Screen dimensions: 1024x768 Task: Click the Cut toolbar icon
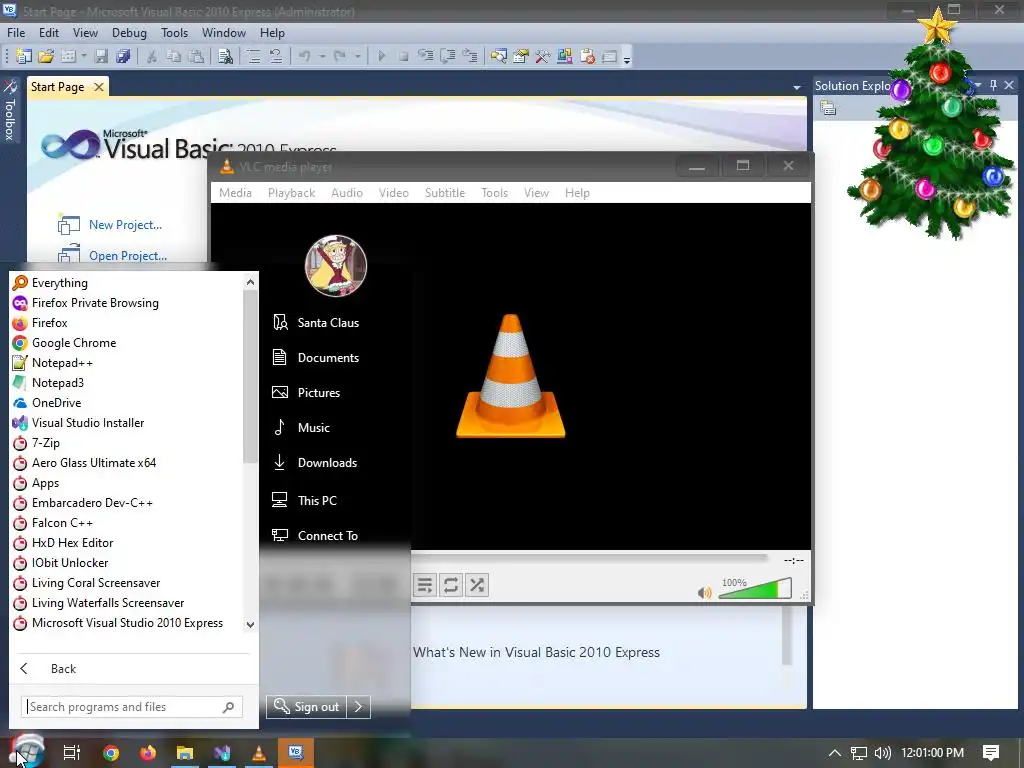click(x=152, y=57)
